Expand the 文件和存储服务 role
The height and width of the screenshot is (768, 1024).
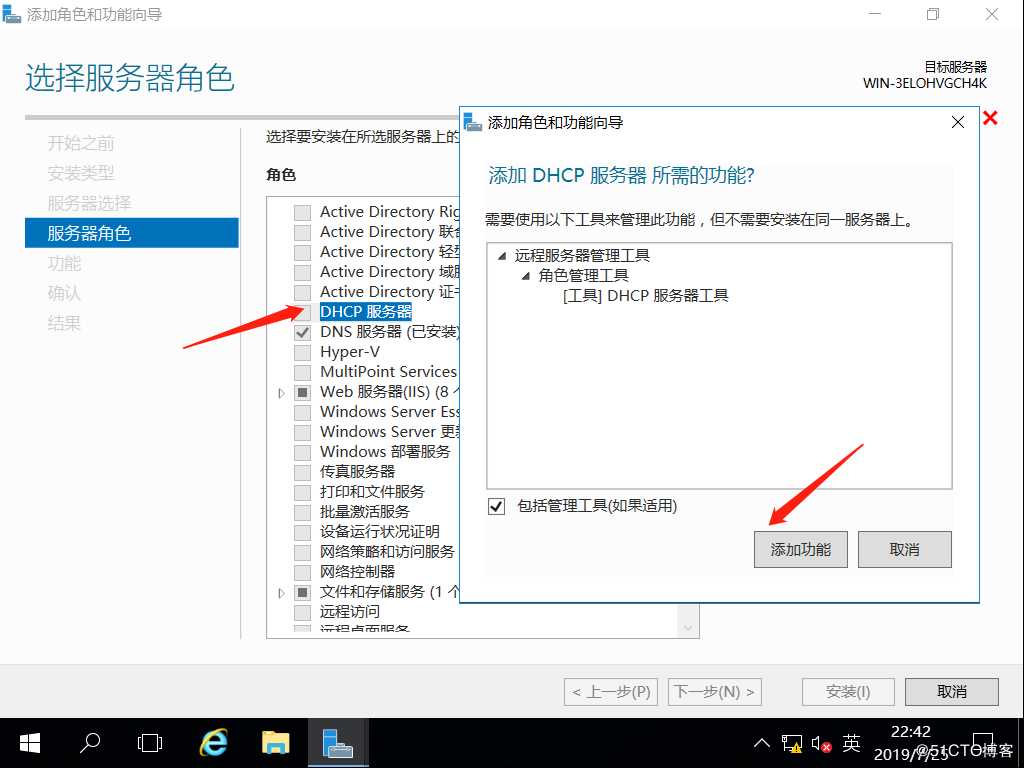pos(281,593)
